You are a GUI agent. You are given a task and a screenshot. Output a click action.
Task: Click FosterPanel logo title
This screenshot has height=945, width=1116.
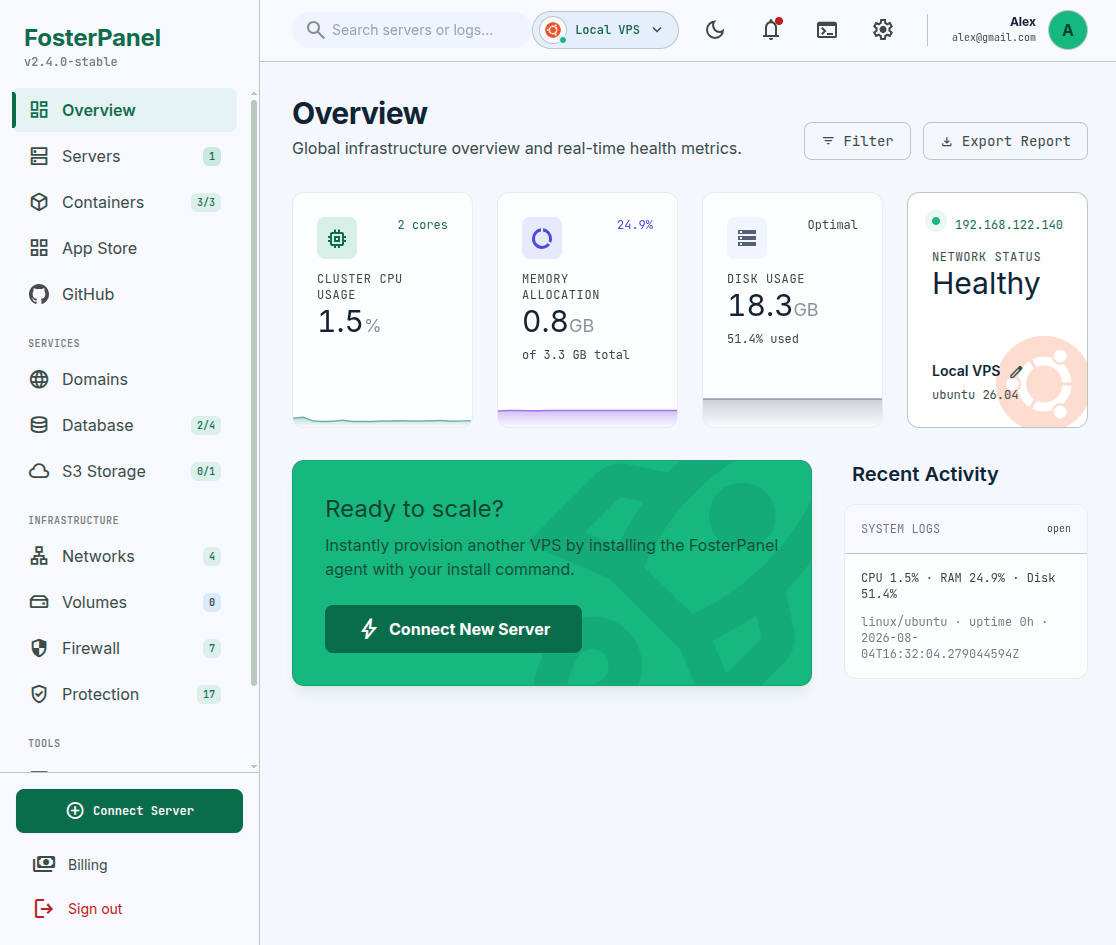[x=93, y=38]
